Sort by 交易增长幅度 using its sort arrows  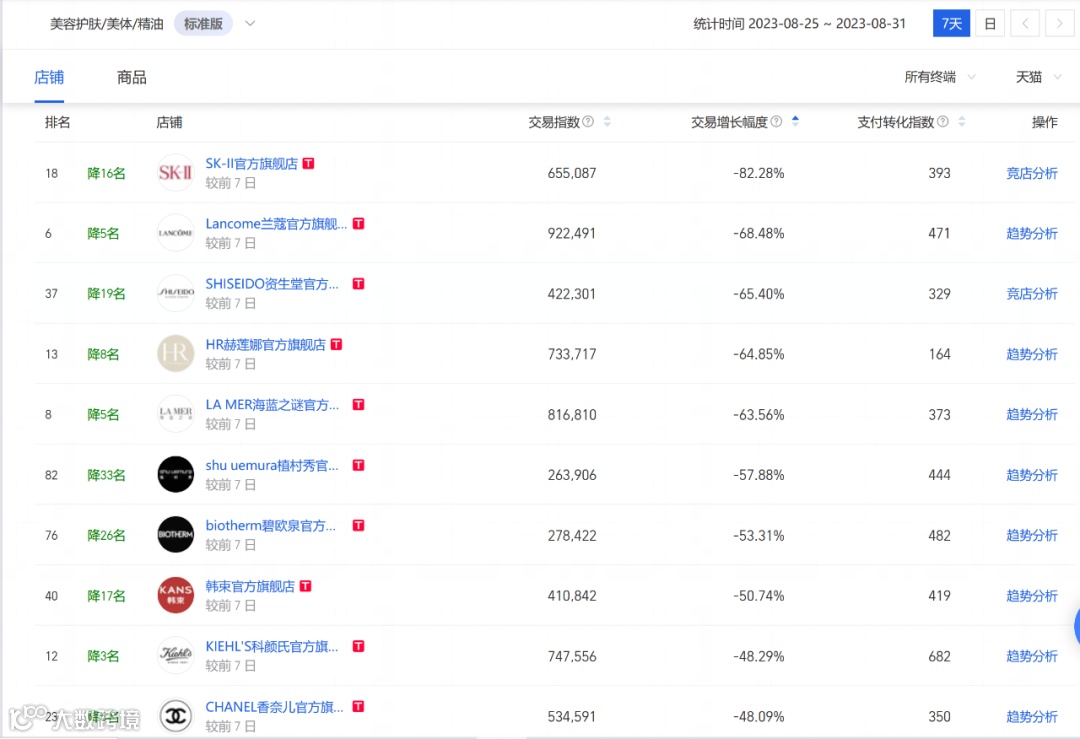795,121
